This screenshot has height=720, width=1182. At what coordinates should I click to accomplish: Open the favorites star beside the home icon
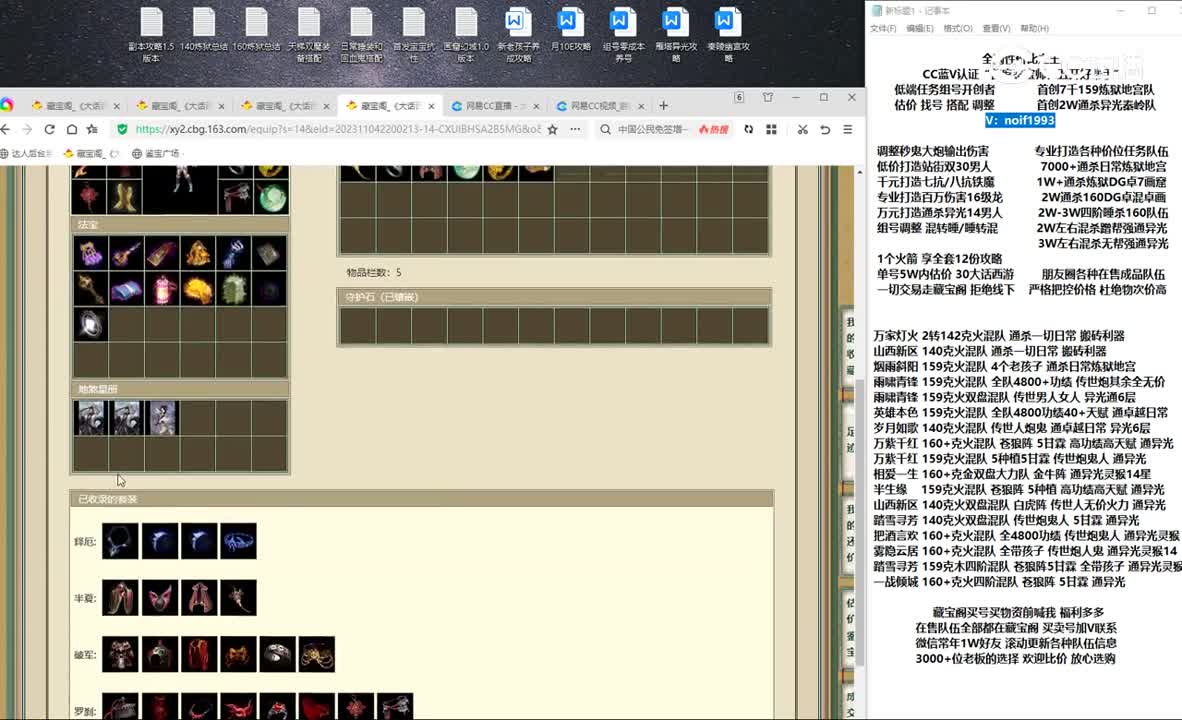click(93, 130)
